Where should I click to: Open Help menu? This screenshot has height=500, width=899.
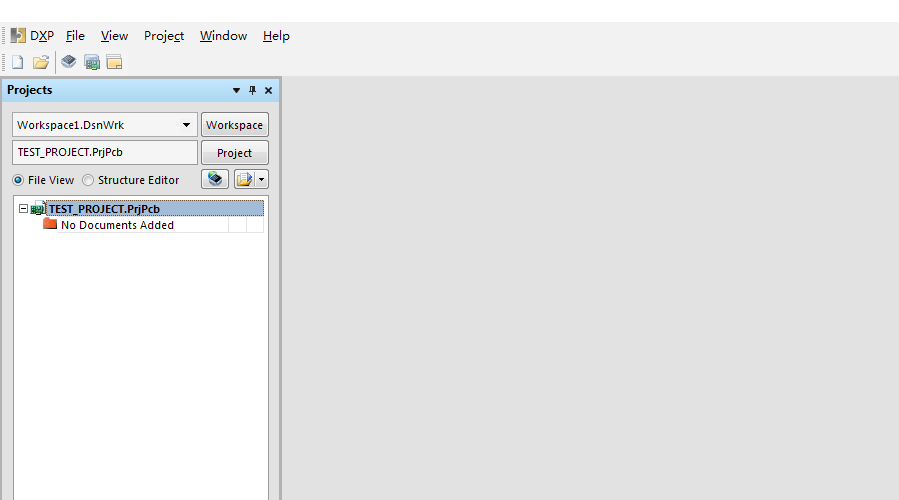tap(276, 36)
